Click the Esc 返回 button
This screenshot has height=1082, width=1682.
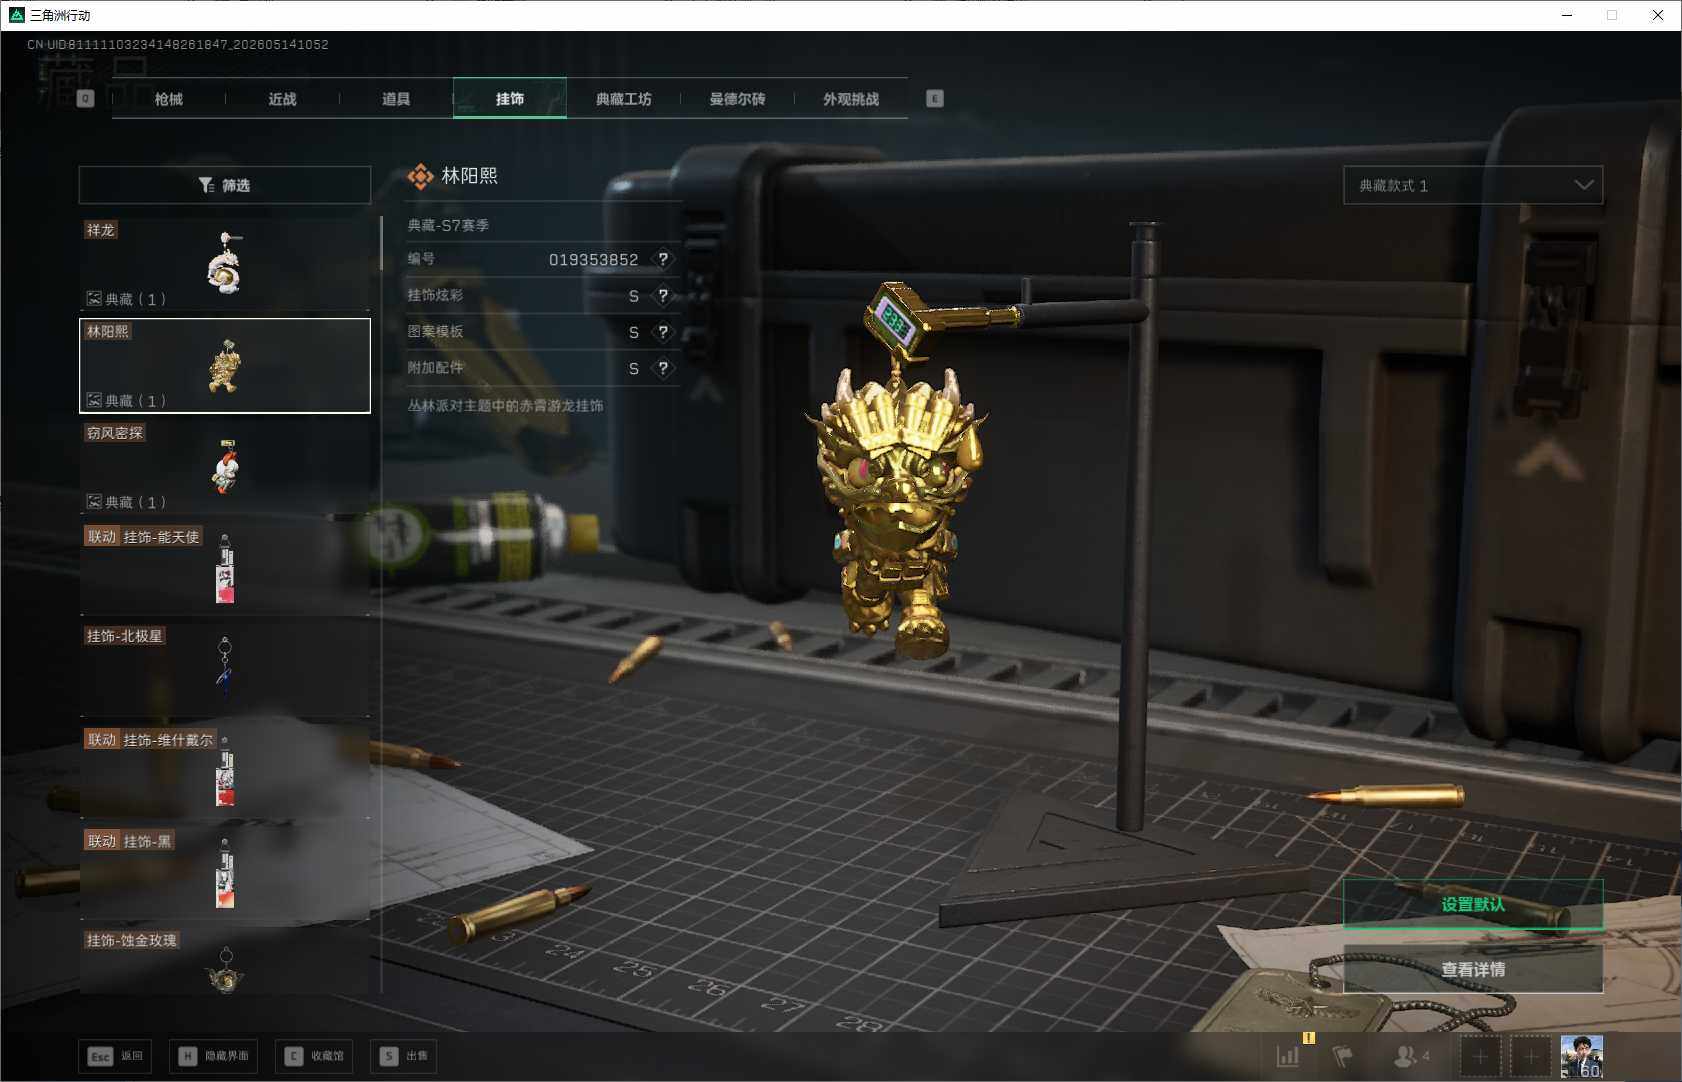click(x=115, y=1056)
